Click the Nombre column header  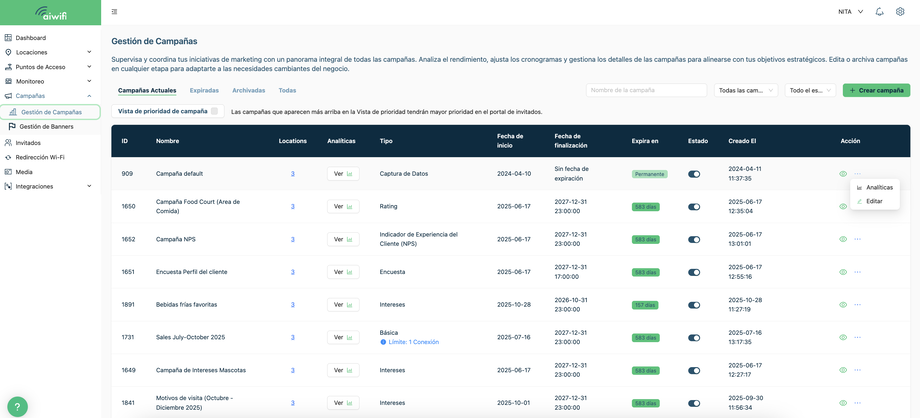[x=168, y=141]
